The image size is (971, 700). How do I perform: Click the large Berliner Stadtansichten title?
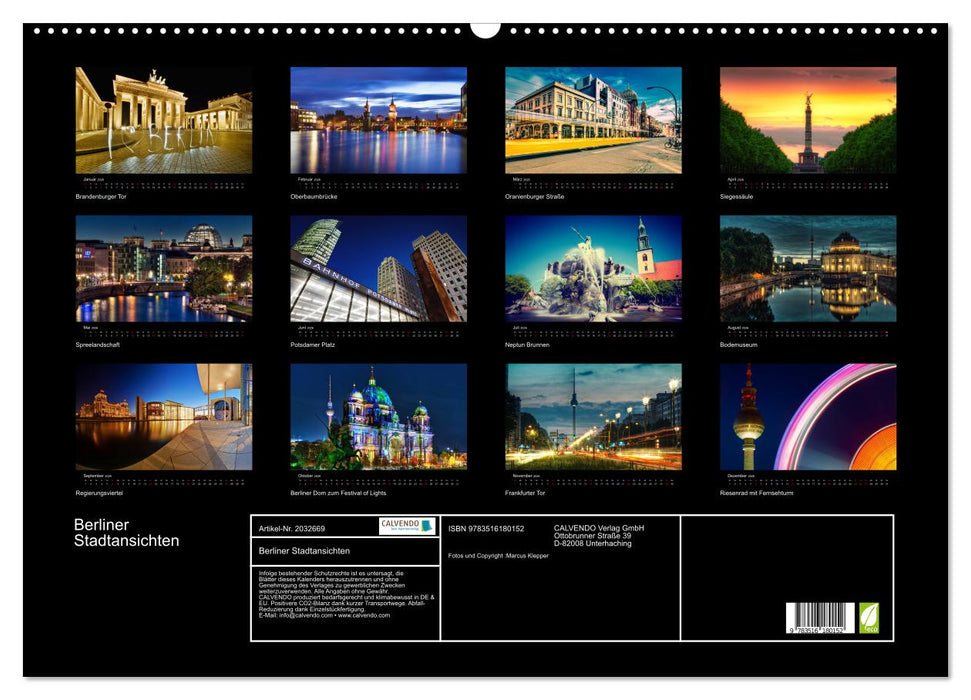pos(127,533)
